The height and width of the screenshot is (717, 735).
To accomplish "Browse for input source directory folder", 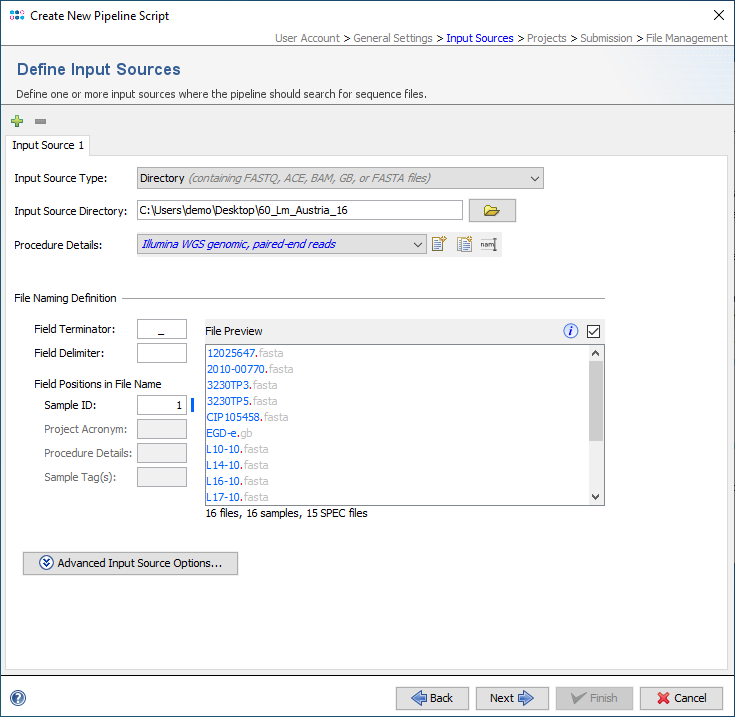I will [491, 210].
